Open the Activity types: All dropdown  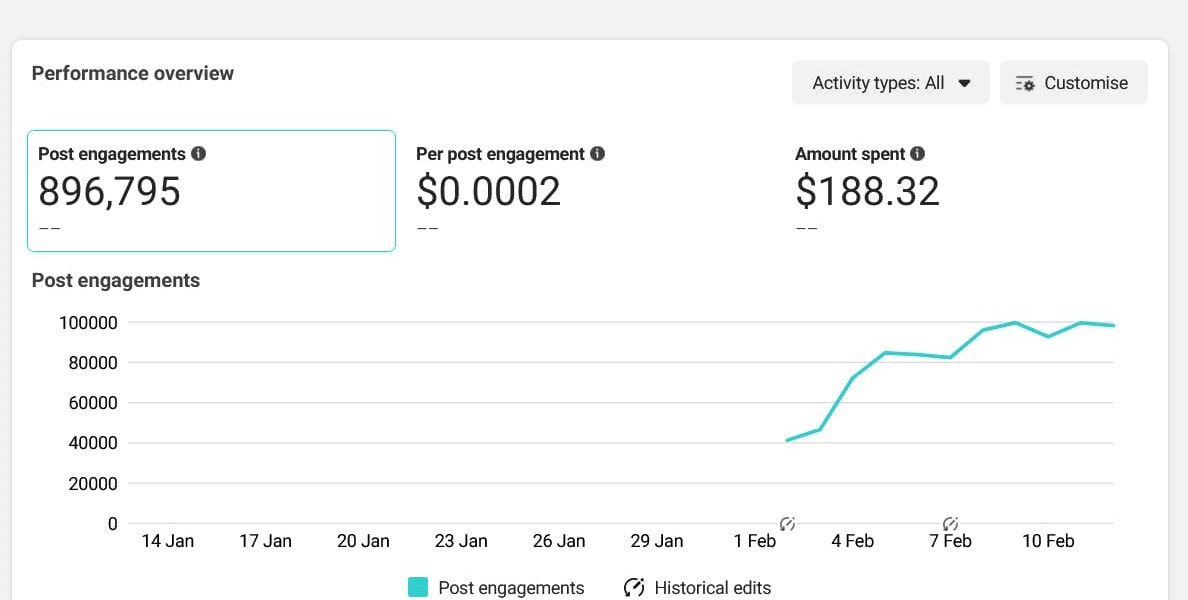pyautogui.click(x=889, y=83)
